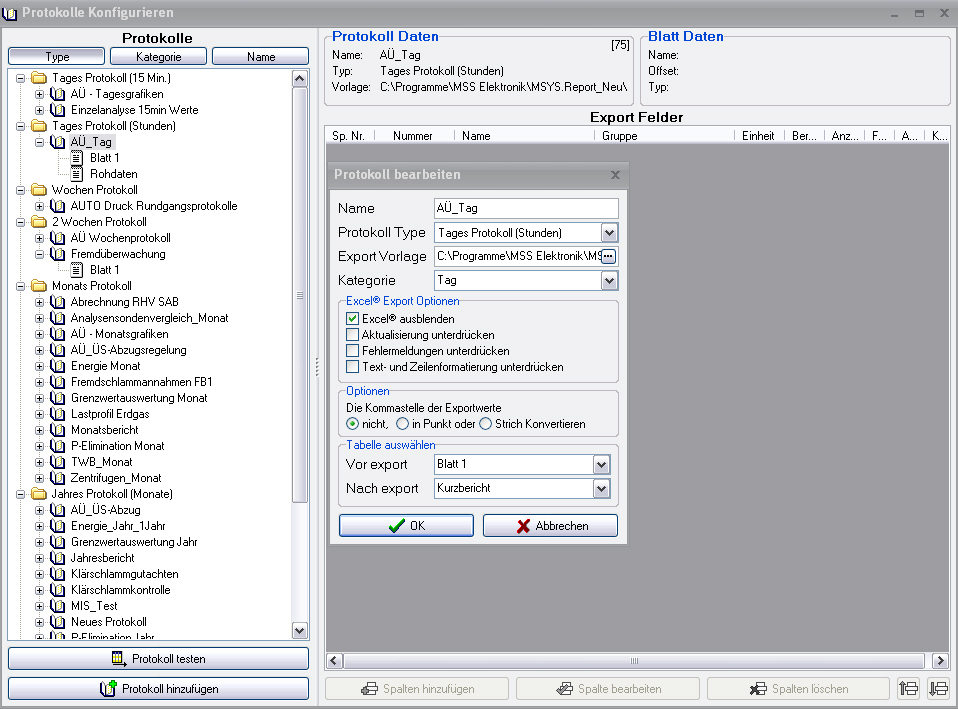Open Export Vorlage browse ellipsis button

[608, 257]
